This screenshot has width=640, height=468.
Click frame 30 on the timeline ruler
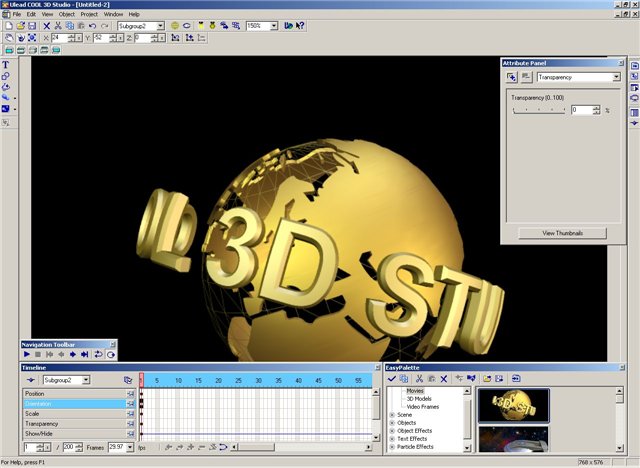coord(258,380)
